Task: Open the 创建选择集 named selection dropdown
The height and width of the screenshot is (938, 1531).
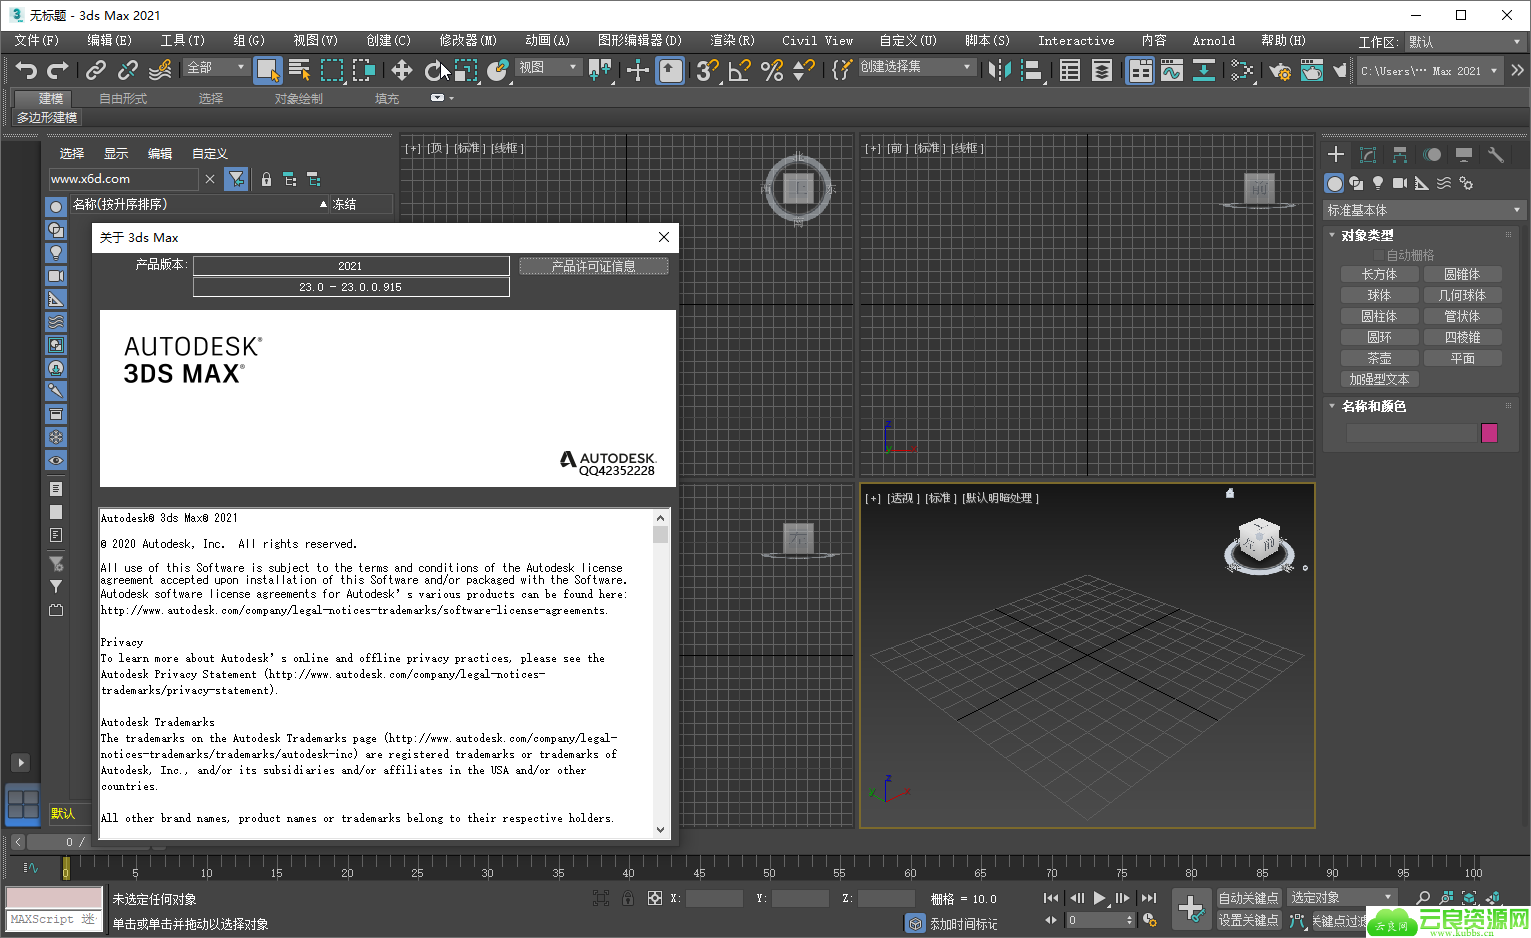Action: pos(916,67)
